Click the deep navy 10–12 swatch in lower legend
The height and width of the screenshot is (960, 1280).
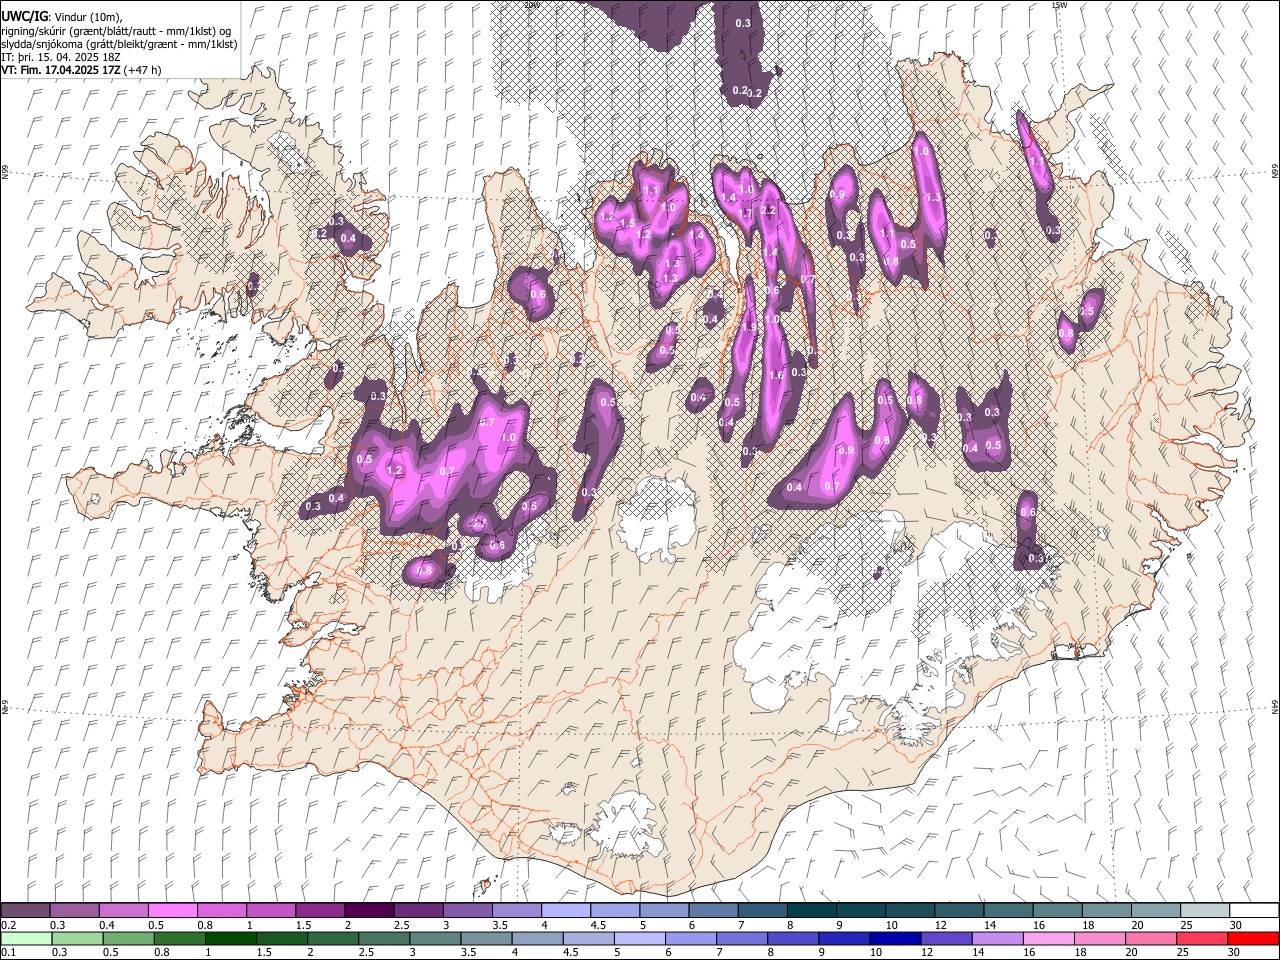[x=894, y=938]
